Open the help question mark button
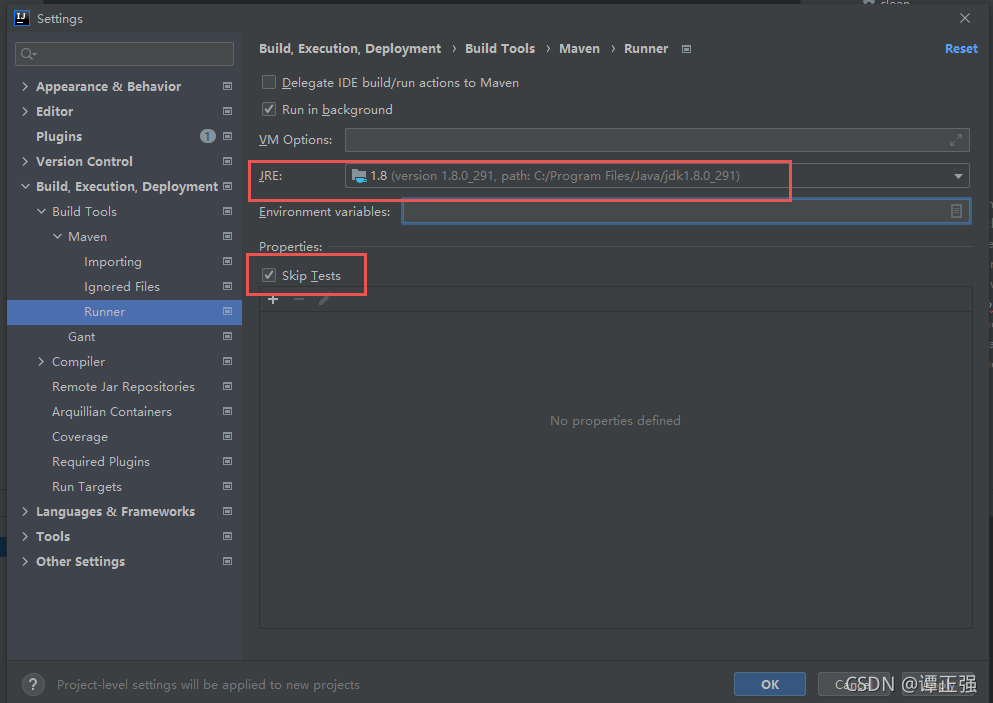Viewport: 993px width, 703px height. 33,685
